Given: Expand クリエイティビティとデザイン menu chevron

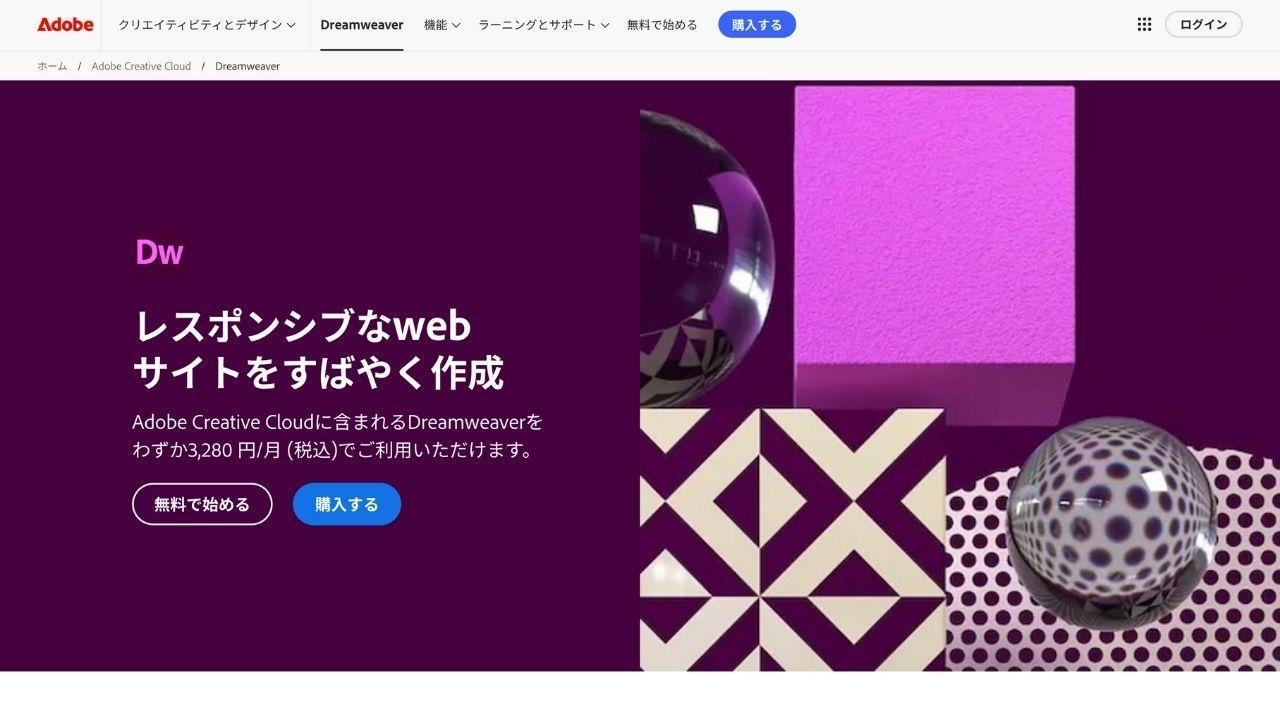Looking at the screenshot, I should click(x=291, y=25).
